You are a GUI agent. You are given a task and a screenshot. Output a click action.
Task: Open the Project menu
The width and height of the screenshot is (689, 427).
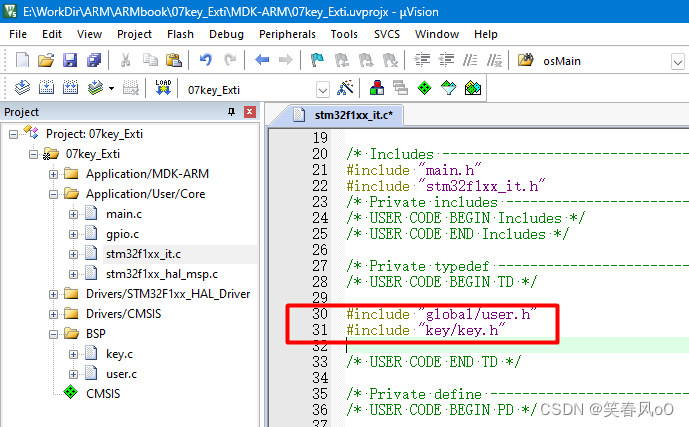[x=134, y=34]
